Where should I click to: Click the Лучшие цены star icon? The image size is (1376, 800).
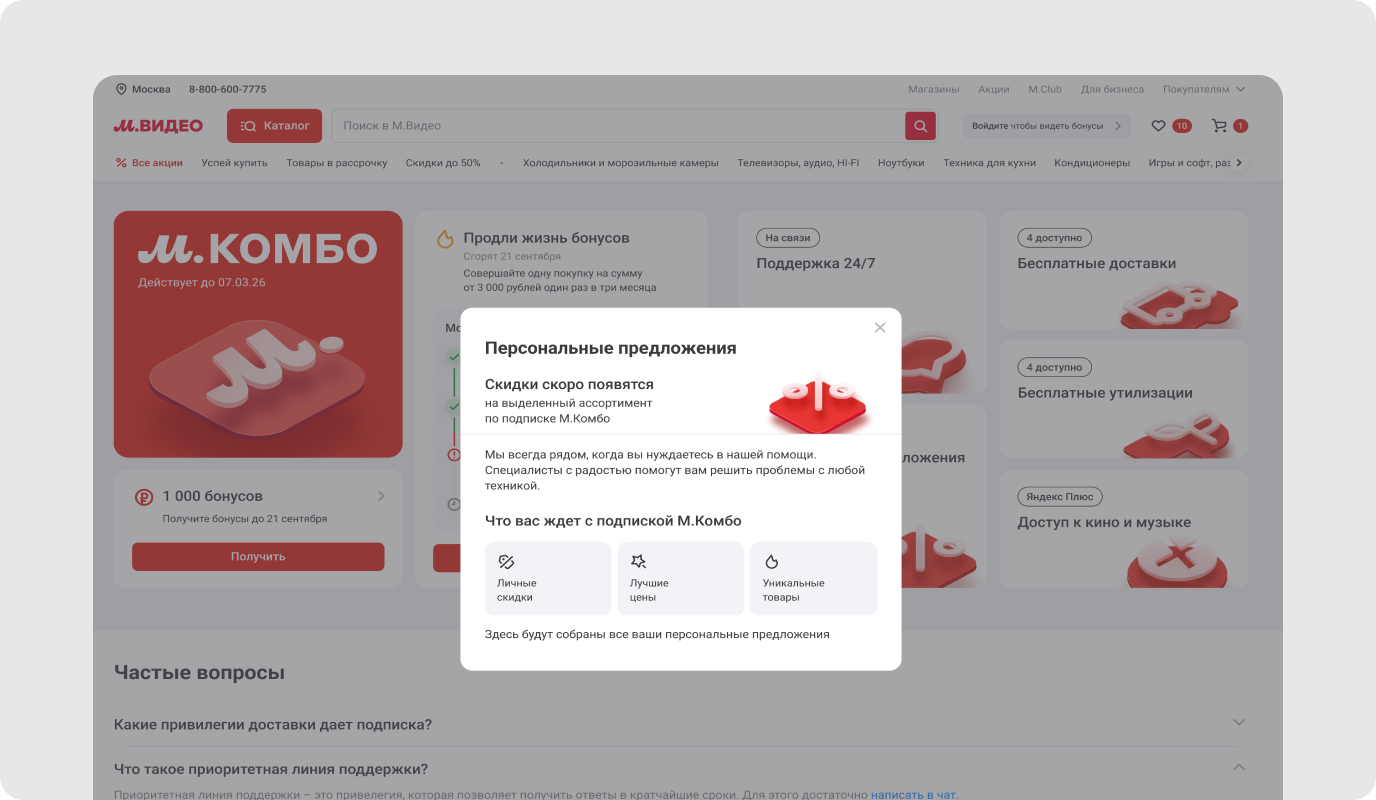(x=639, y=562)
